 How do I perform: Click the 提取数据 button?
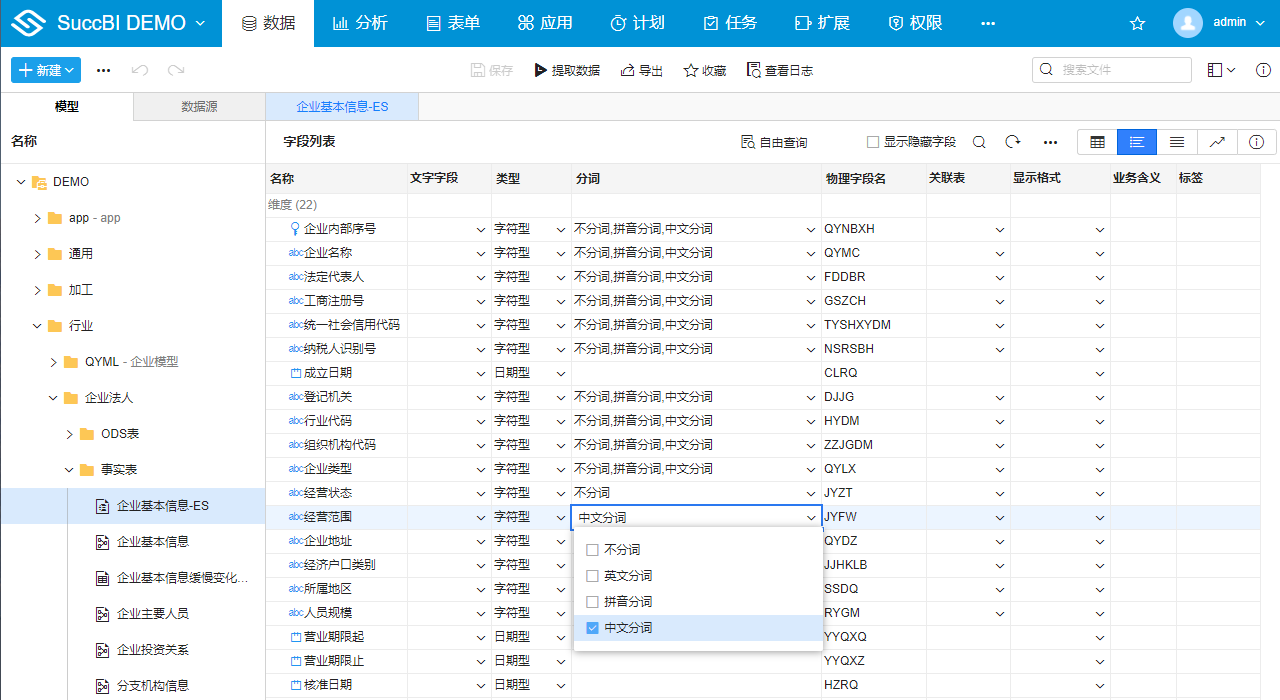pos(567,70)
